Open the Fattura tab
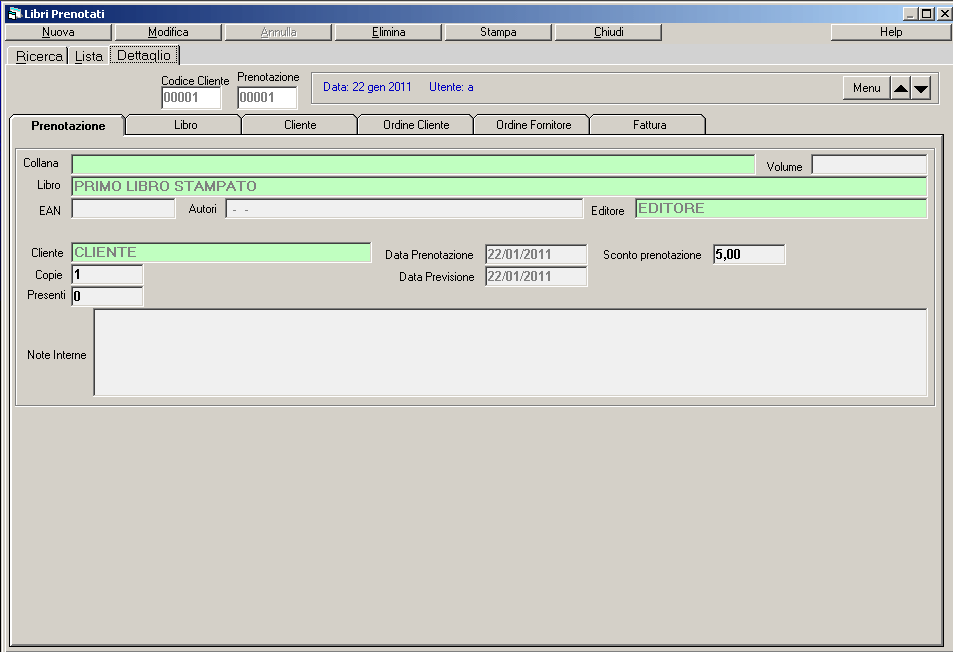Image resolution: width=953 pixels, height=652 pixels. tap(649, 125)
